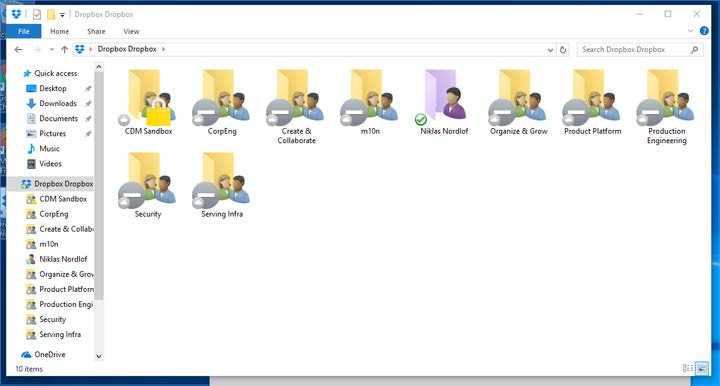Go back with the left arrow

(x=18, y=50)
